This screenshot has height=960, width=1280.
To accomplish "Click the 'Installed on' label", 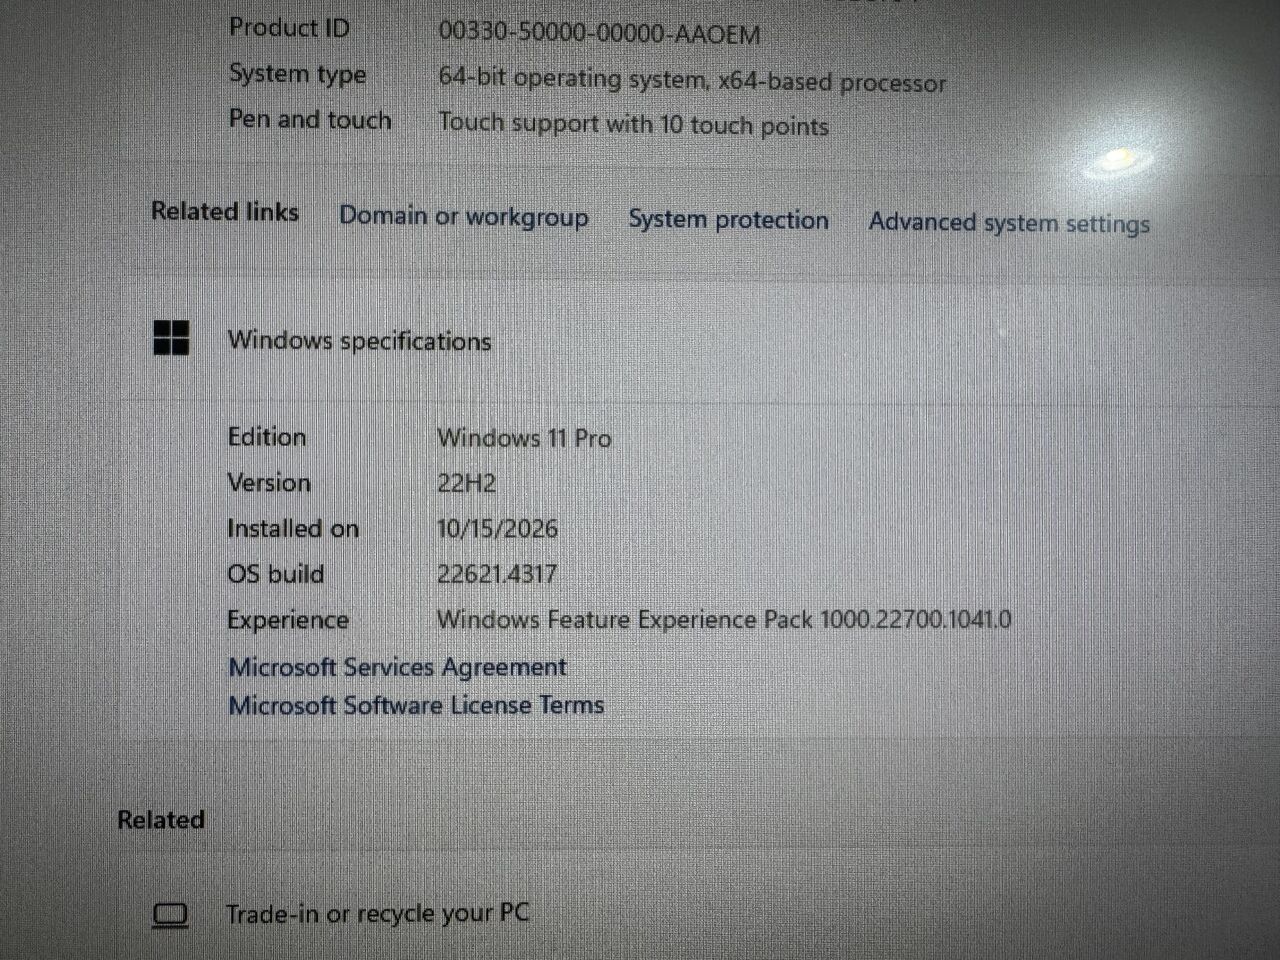I will tap(293, 529).
